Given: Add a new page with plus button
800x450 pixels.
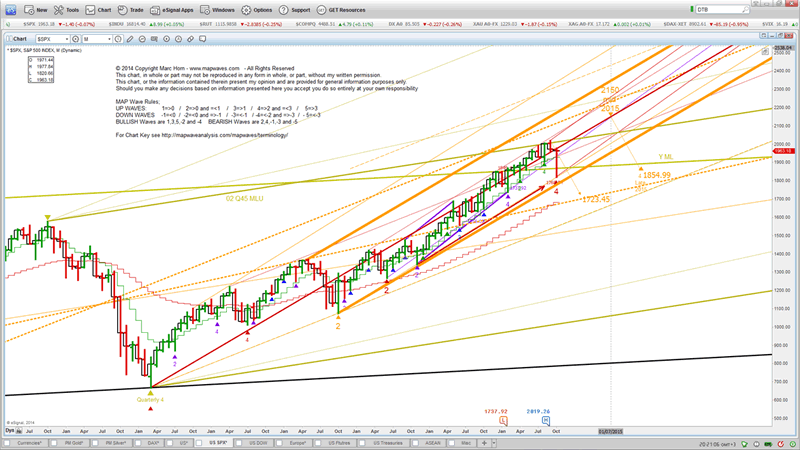Looking at the screenshot, I should point(484,443).
